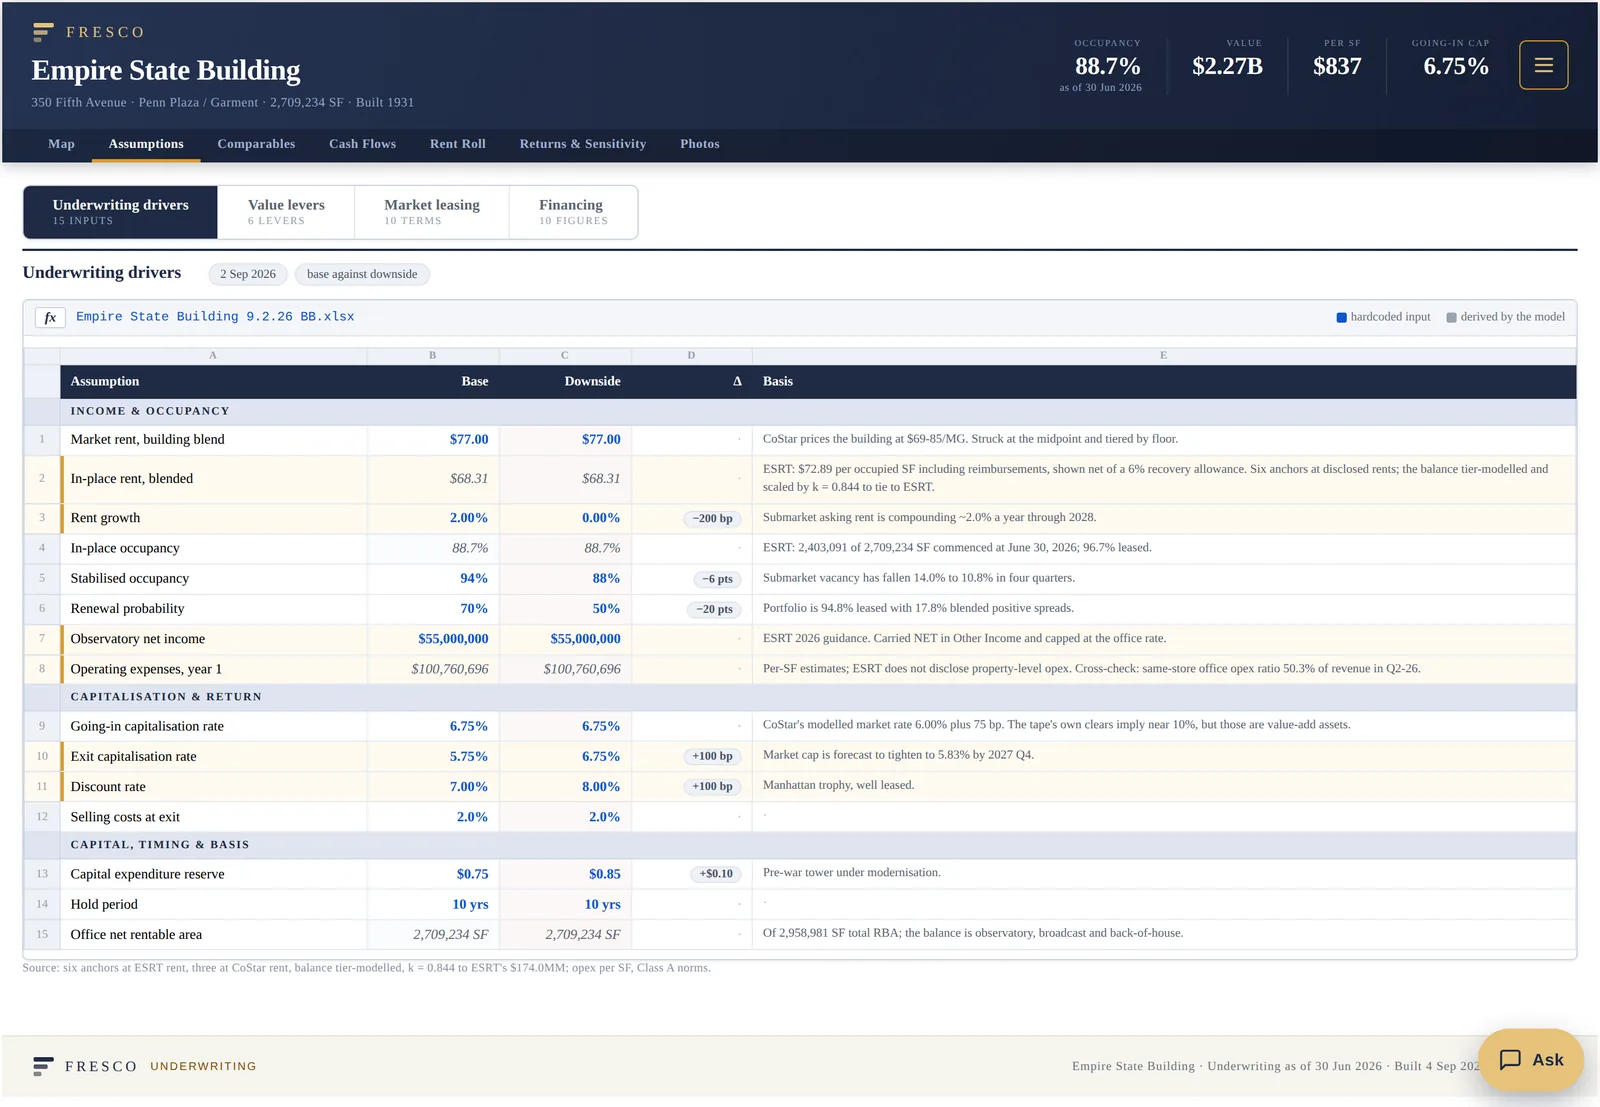
Task: Select the Underwriting drivers section
Action: [120, 212]
